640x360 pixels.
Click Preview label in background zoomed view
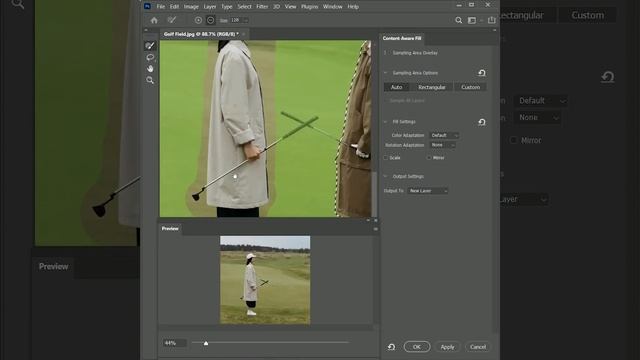pos(53,267)
